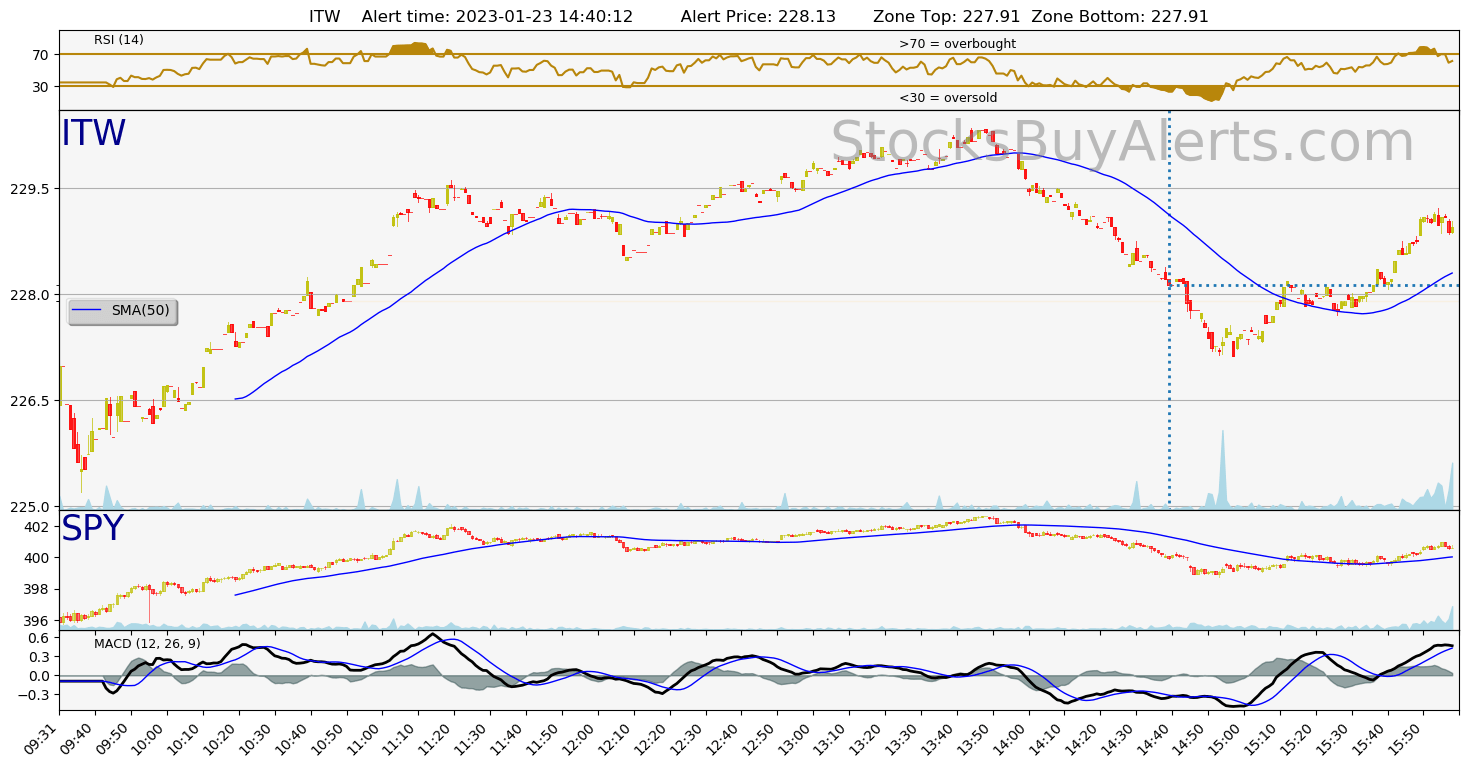
Task: Click the RSI 30 axis label
Action: (41, 87)
